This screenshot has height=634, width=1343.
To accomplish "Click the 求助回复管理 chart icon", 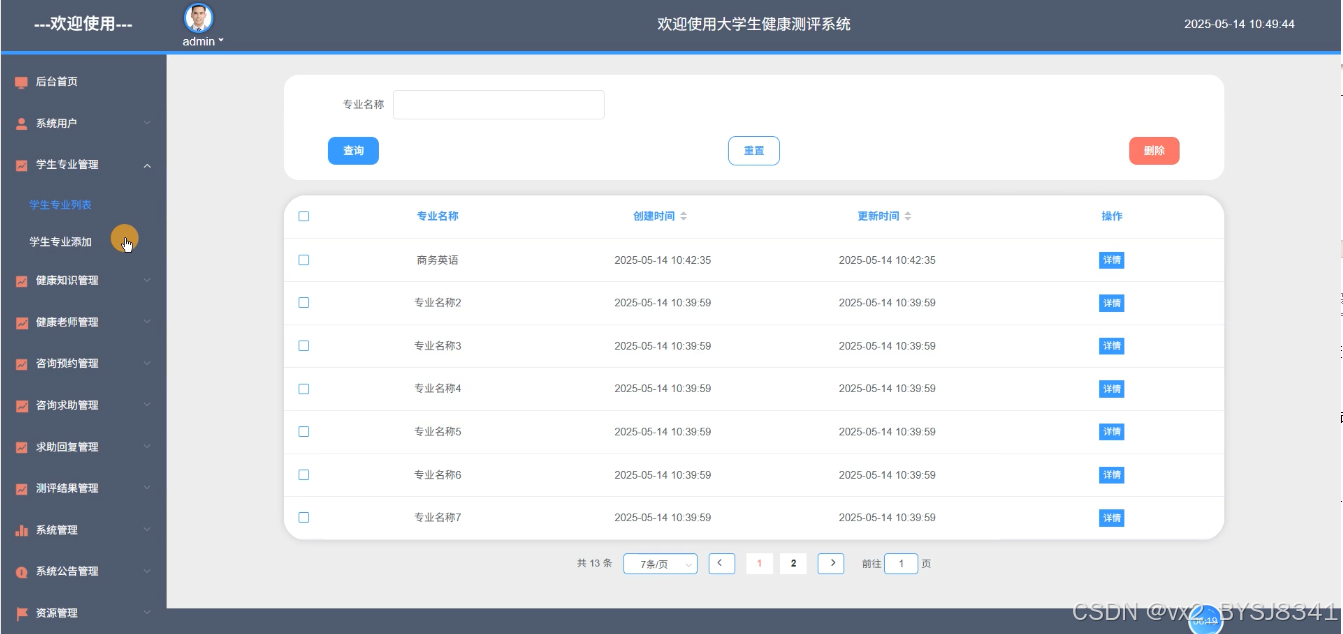I will (x=21, y=448).
